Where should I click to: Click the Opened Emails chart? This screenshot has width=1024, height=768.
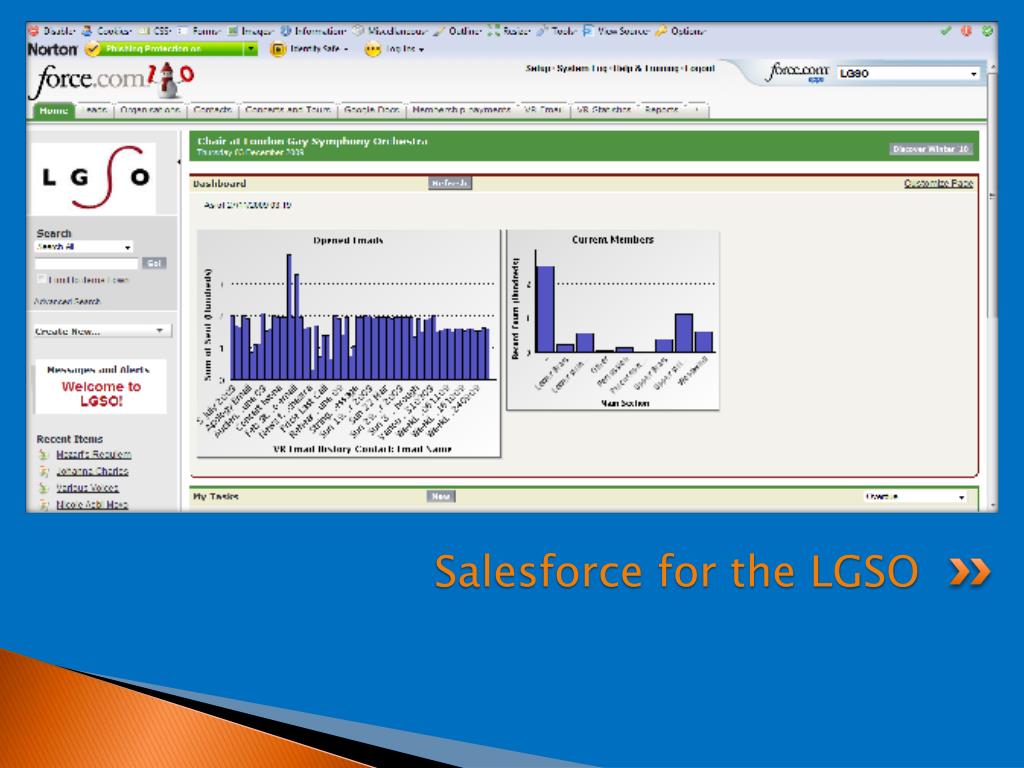coord(349,344)
